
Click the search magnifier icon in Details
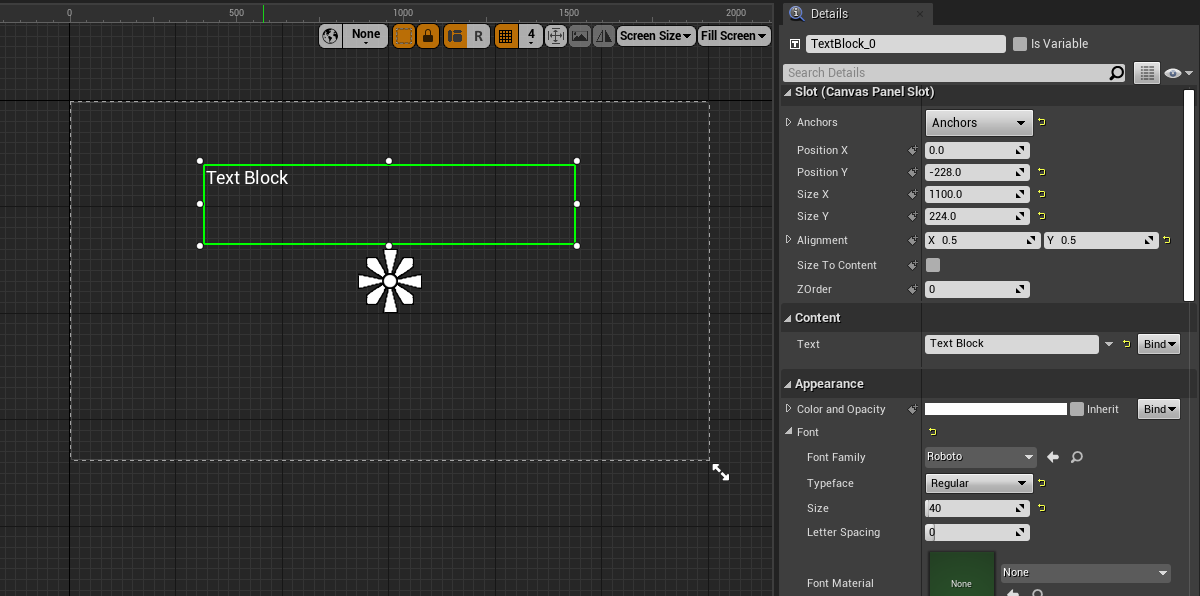coord(1117,73)
